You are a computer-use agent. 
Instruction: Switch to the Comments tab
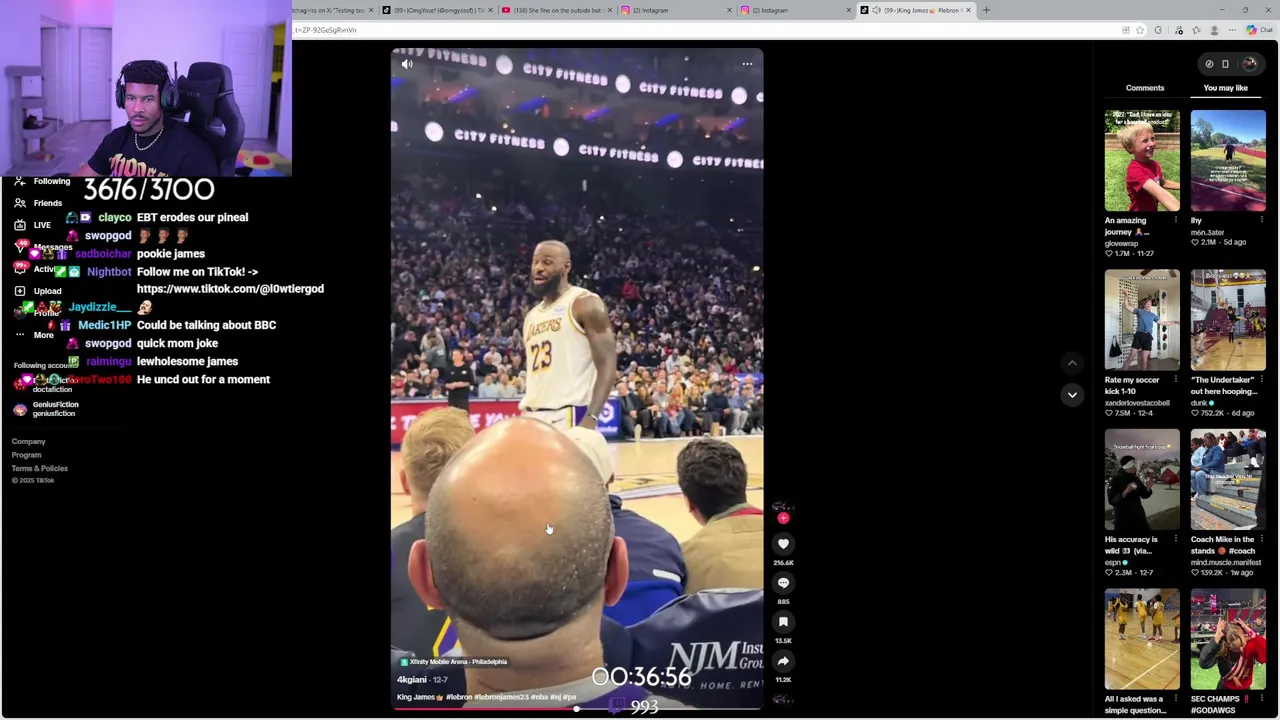point(1145,88)
